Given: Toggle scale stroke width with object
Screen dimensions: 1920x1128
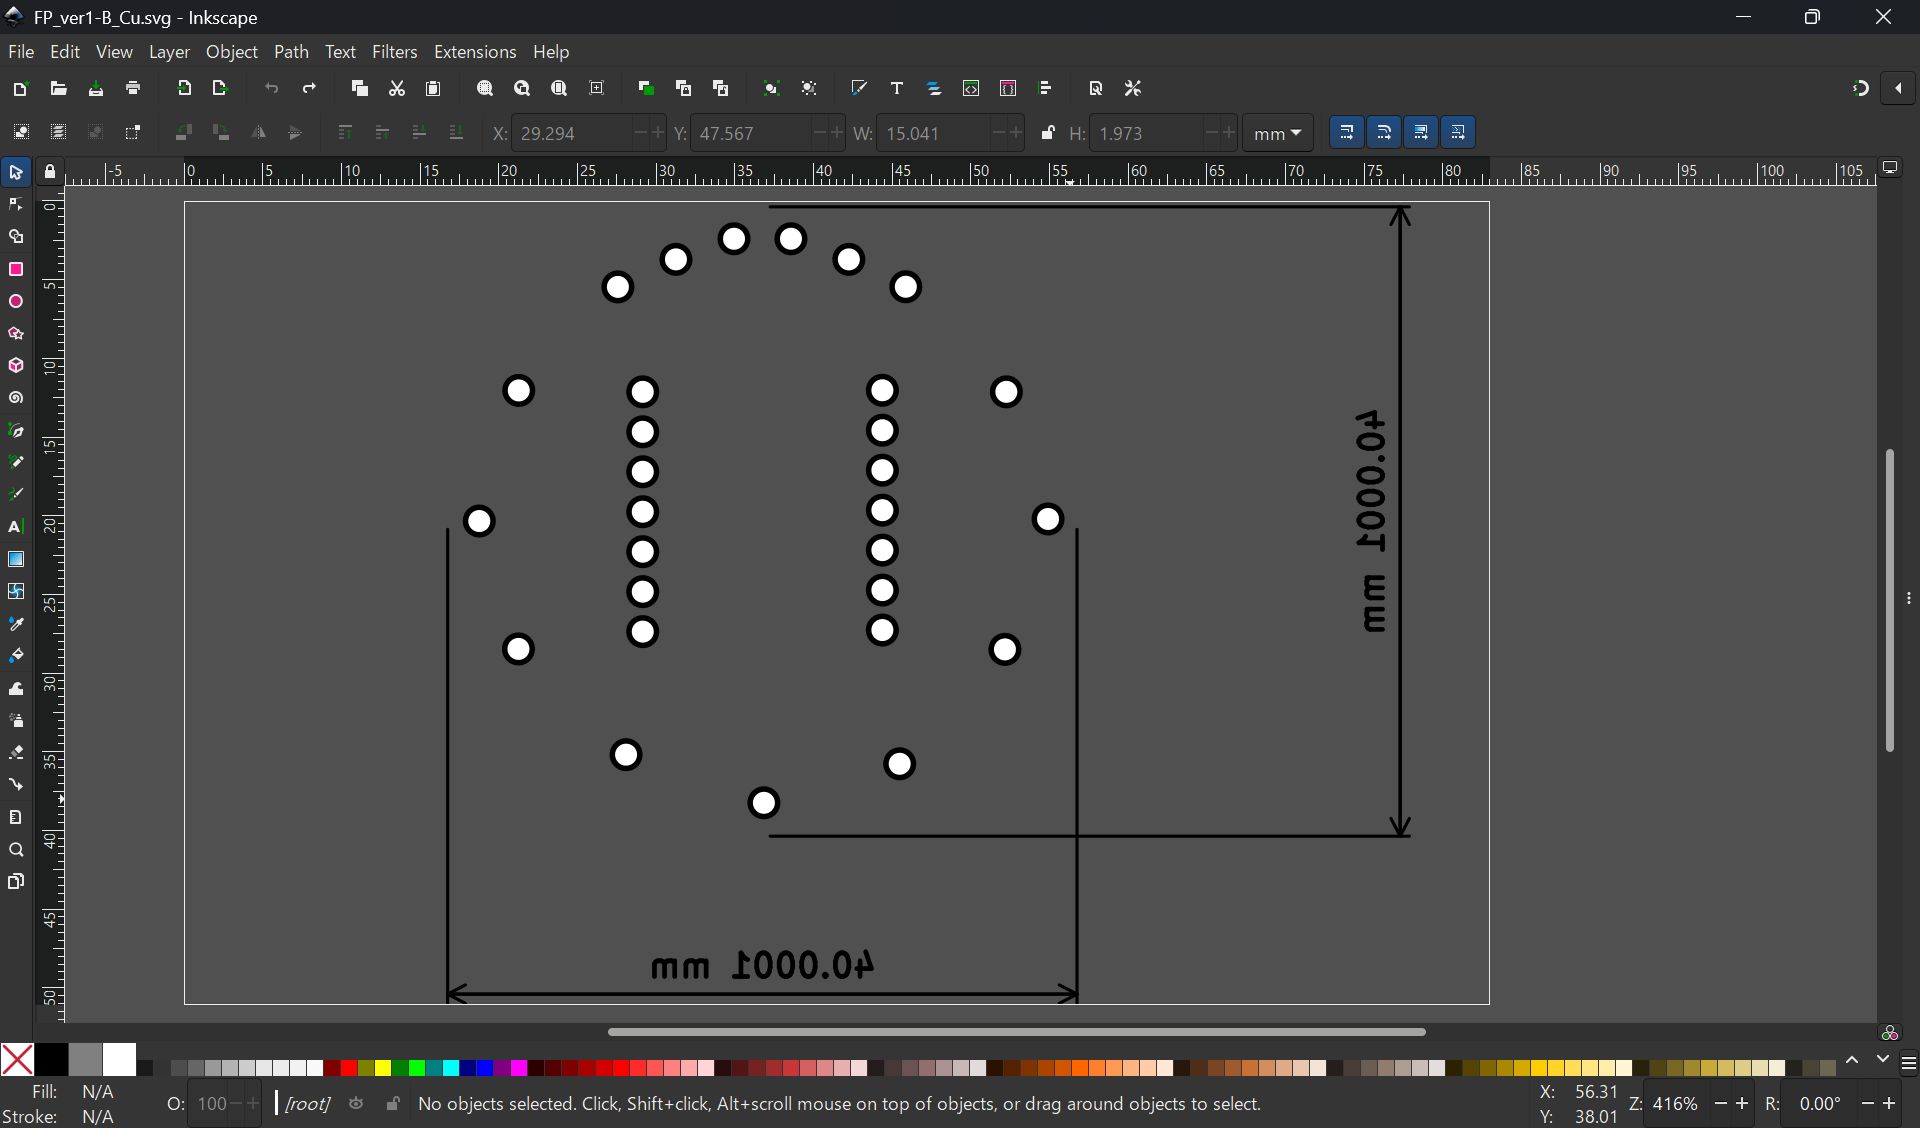Looking at the screenshot, I should (x=1347, y=132).
